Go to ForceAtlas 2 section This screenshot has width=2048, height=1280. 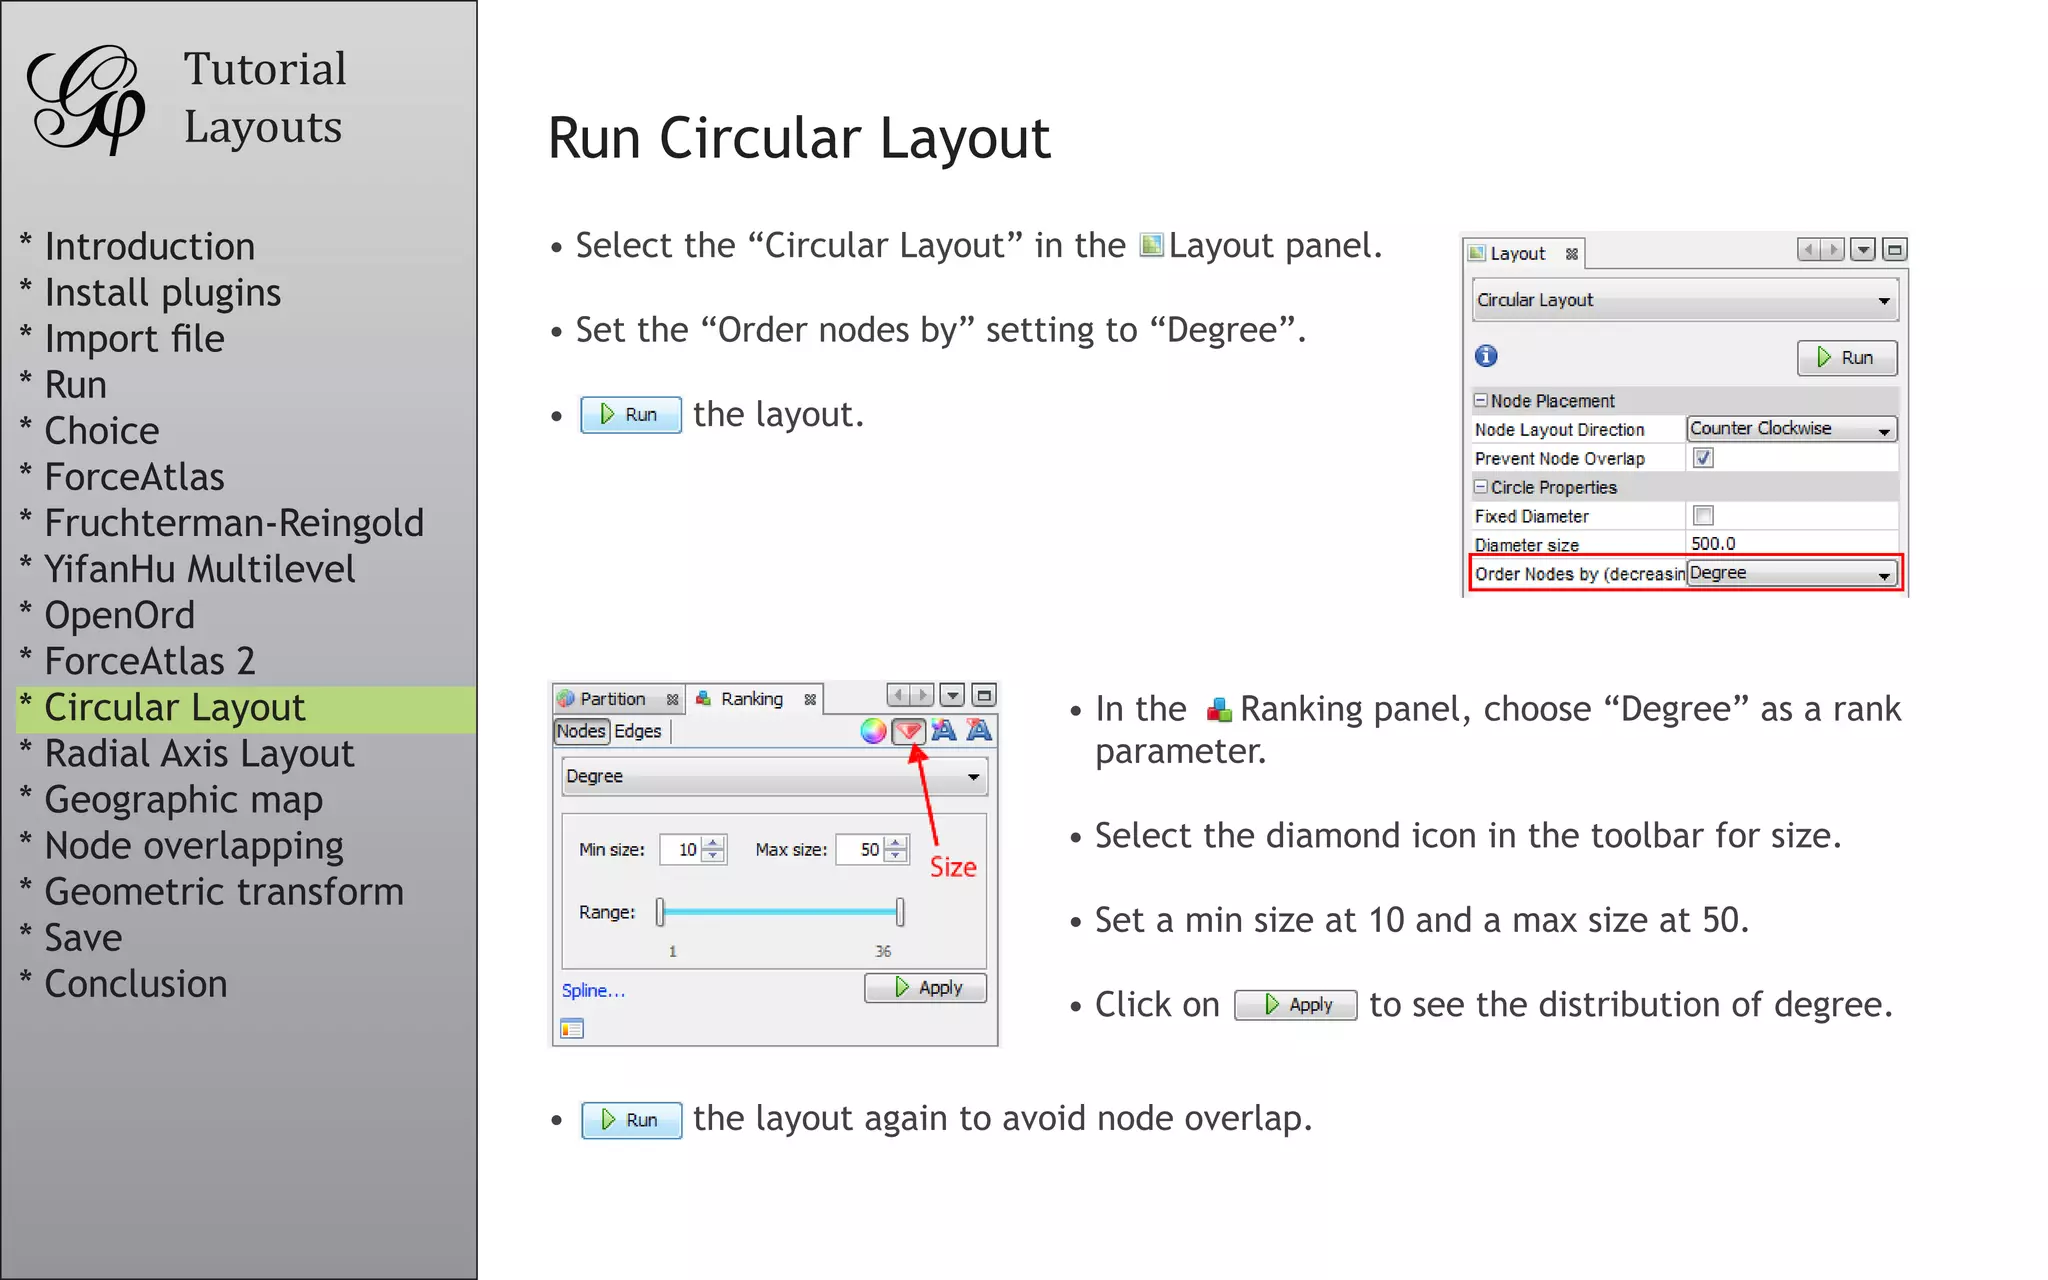tap(150, 661)
